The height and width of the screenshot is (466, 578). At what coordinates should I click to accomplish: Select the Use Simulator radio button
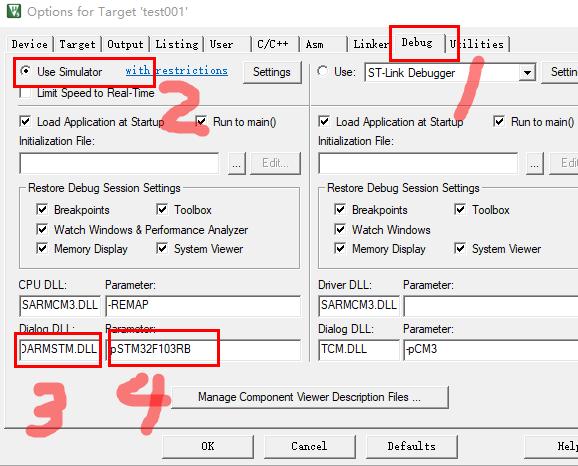[25, 70]
